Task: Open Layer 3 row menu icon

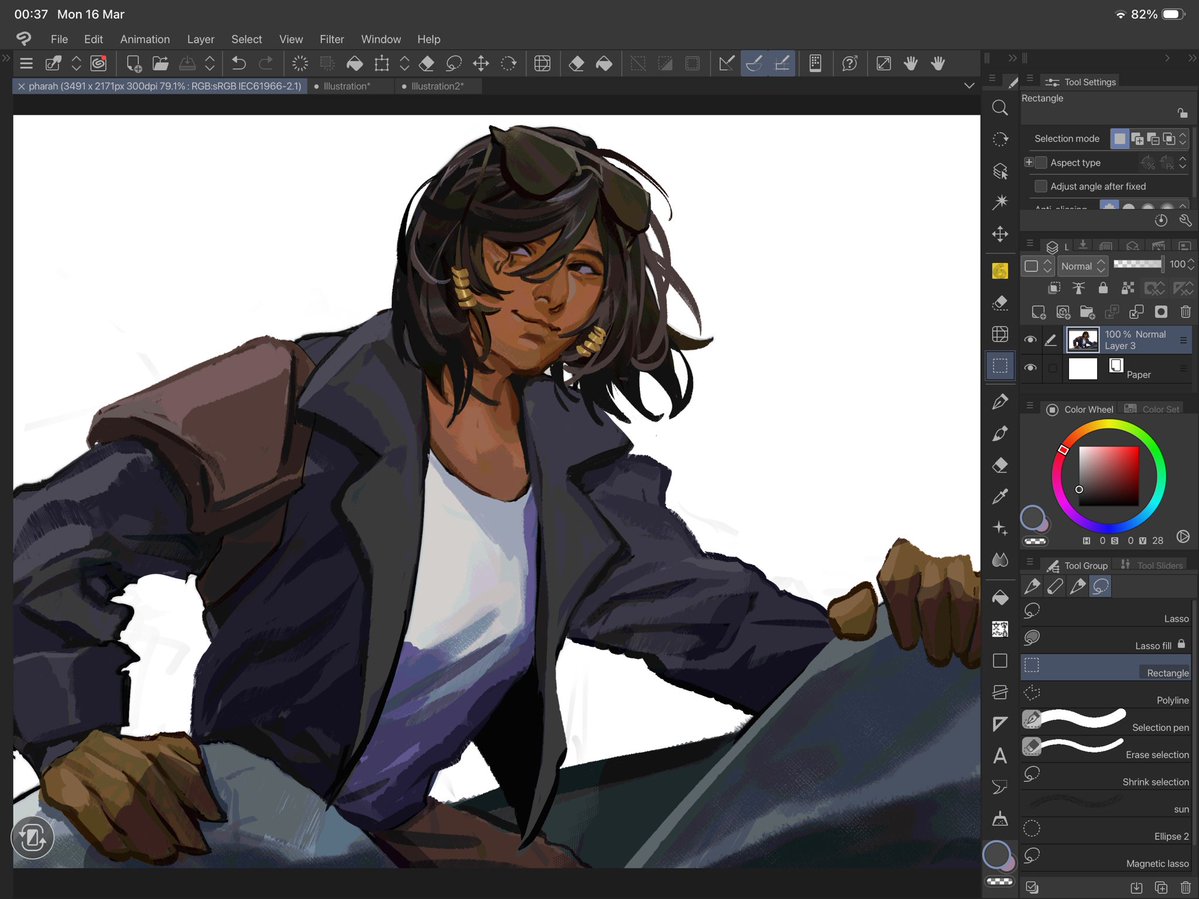Action: (x=1184, y=340)
